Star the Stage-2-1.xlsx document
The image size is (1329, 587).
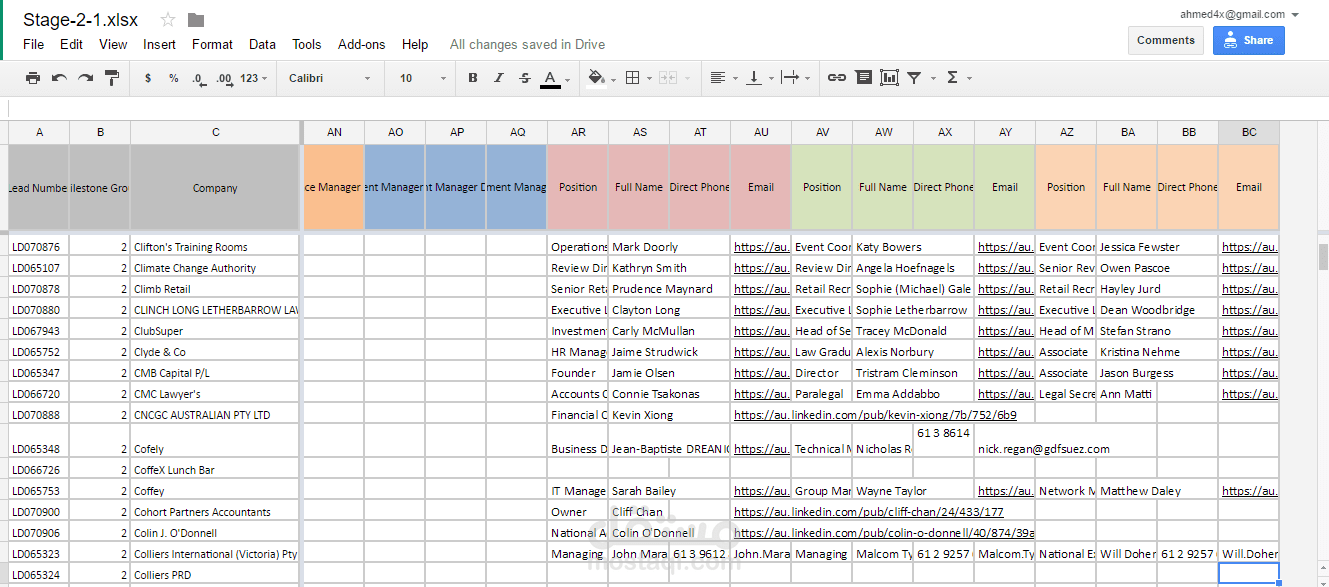168,20
